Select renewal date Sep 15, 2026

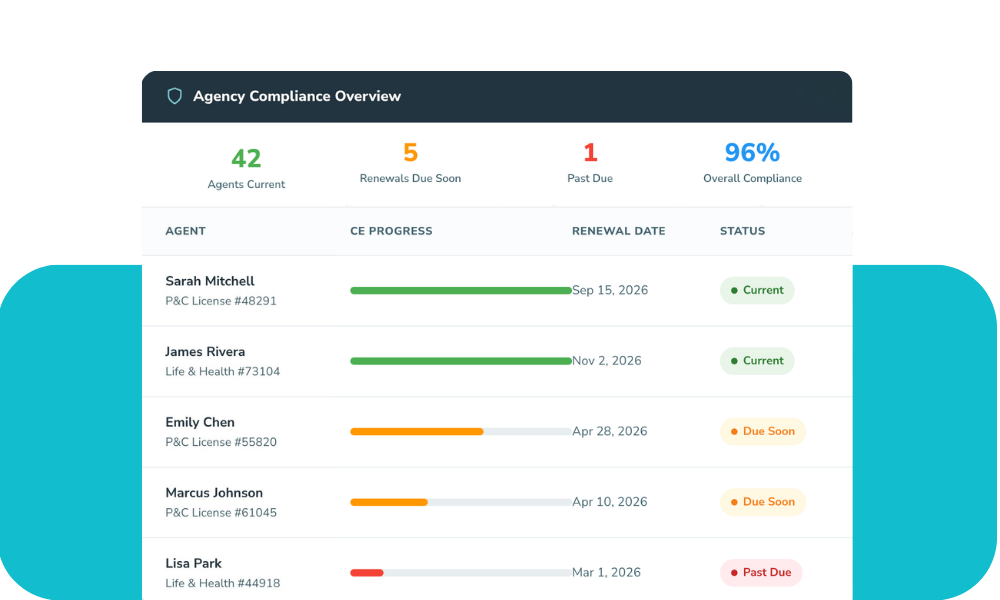(610, 290)
